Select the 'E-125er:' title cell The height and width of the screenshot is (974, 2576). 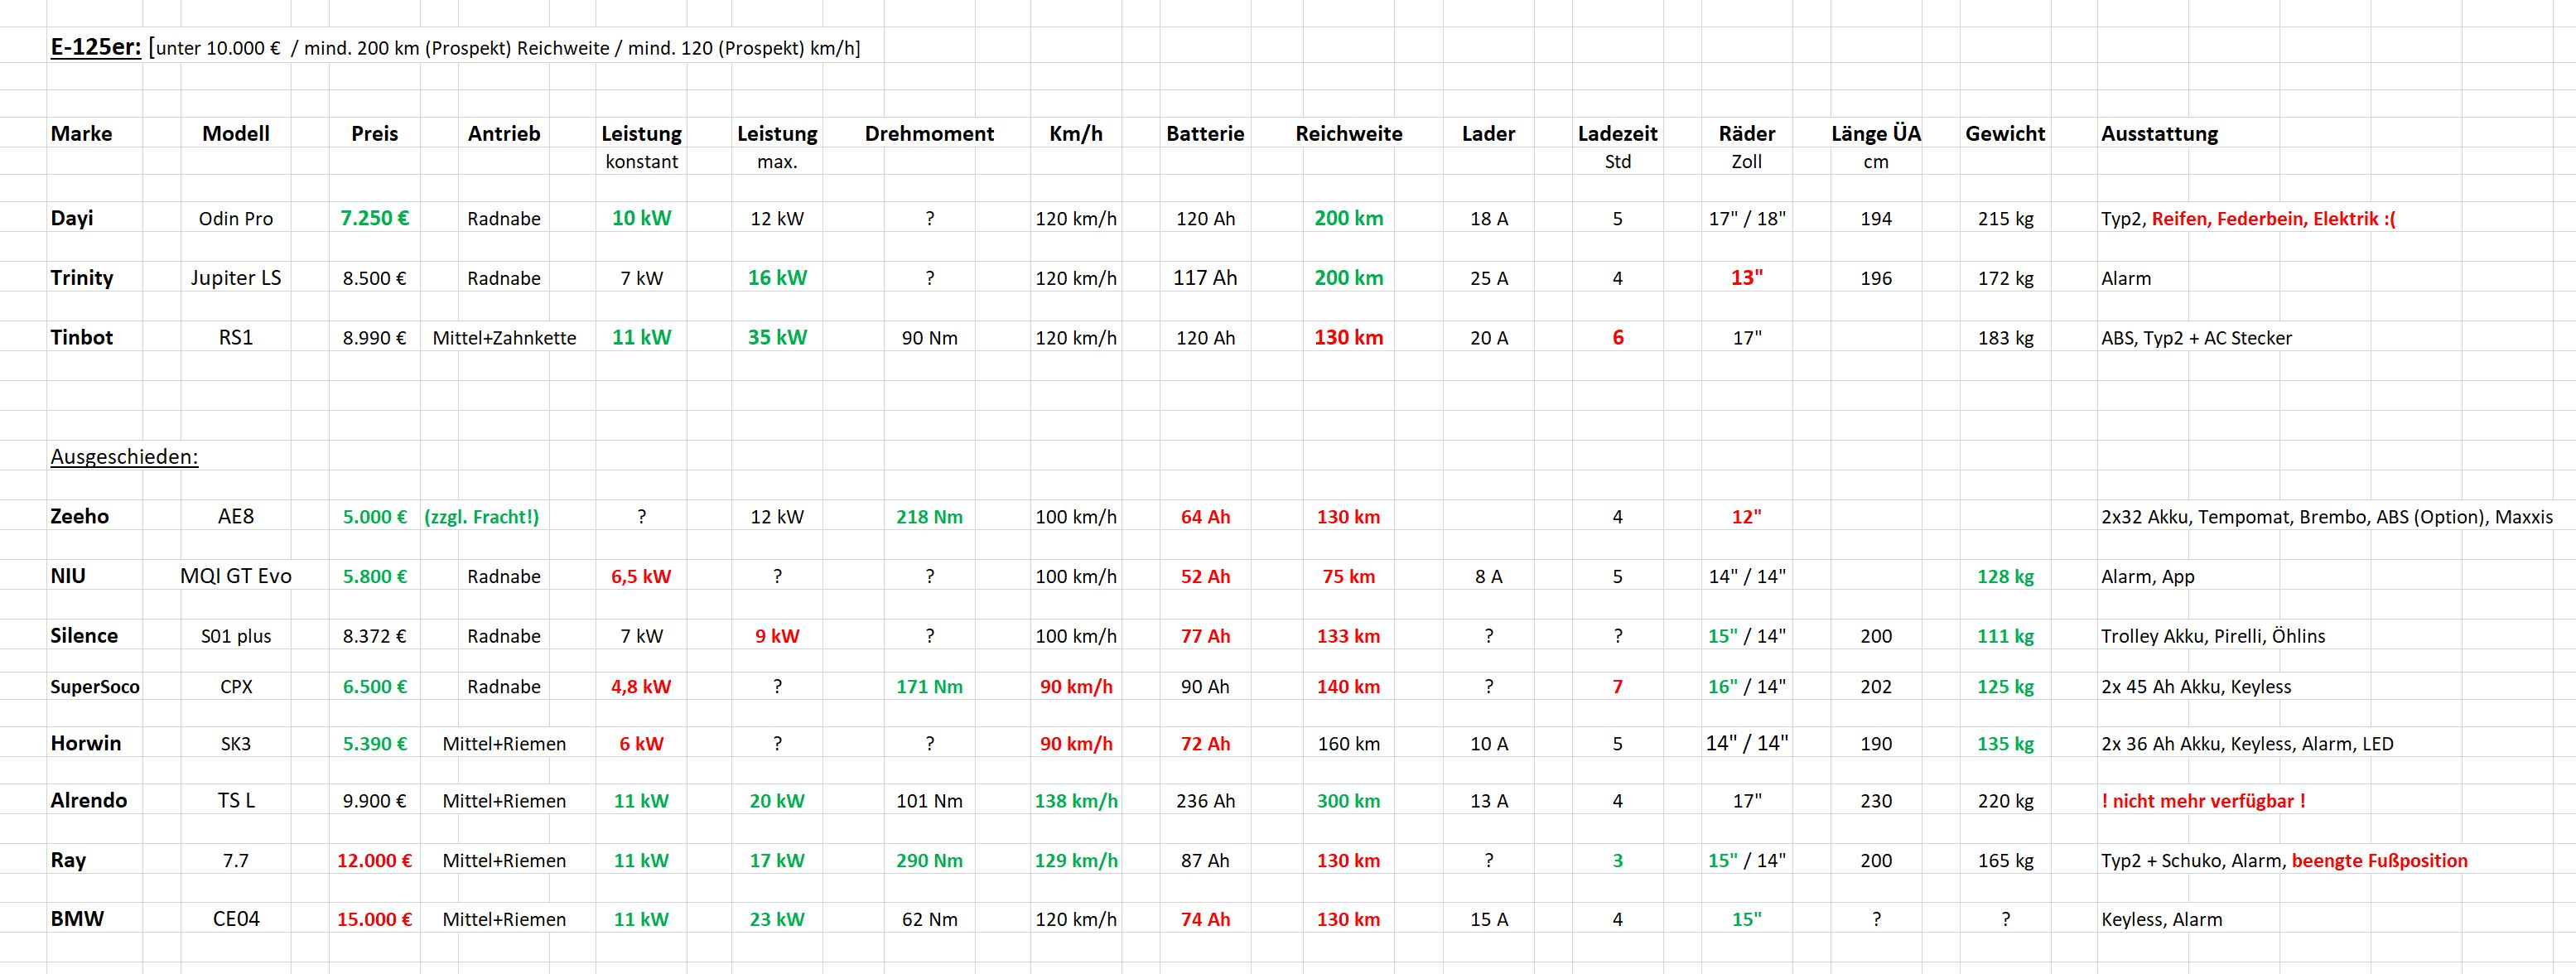click(96, 47)
